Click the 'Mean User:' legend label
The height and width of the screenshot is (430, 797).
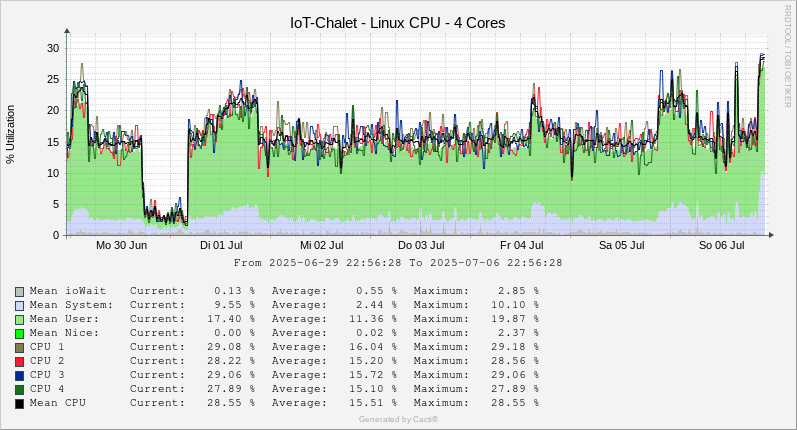(65, 319)
